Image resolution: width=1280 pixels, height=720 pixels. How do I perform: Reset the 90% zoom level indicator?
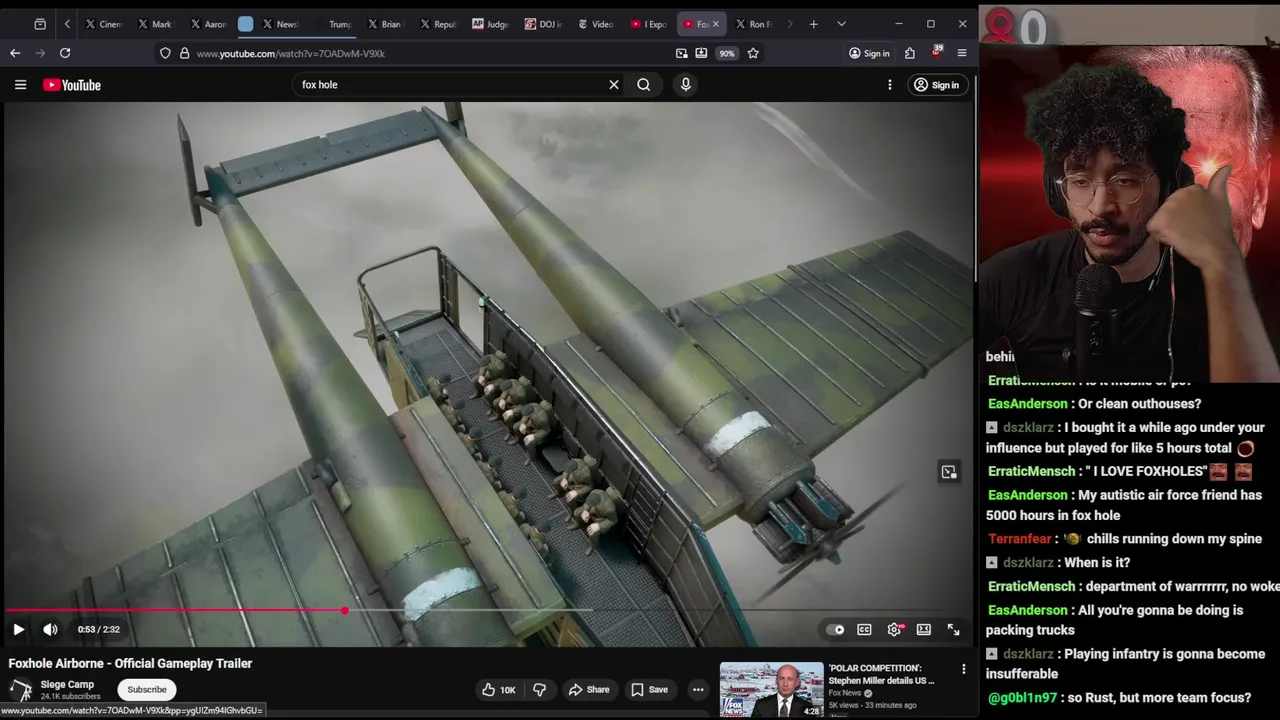(x=727, y=53)
